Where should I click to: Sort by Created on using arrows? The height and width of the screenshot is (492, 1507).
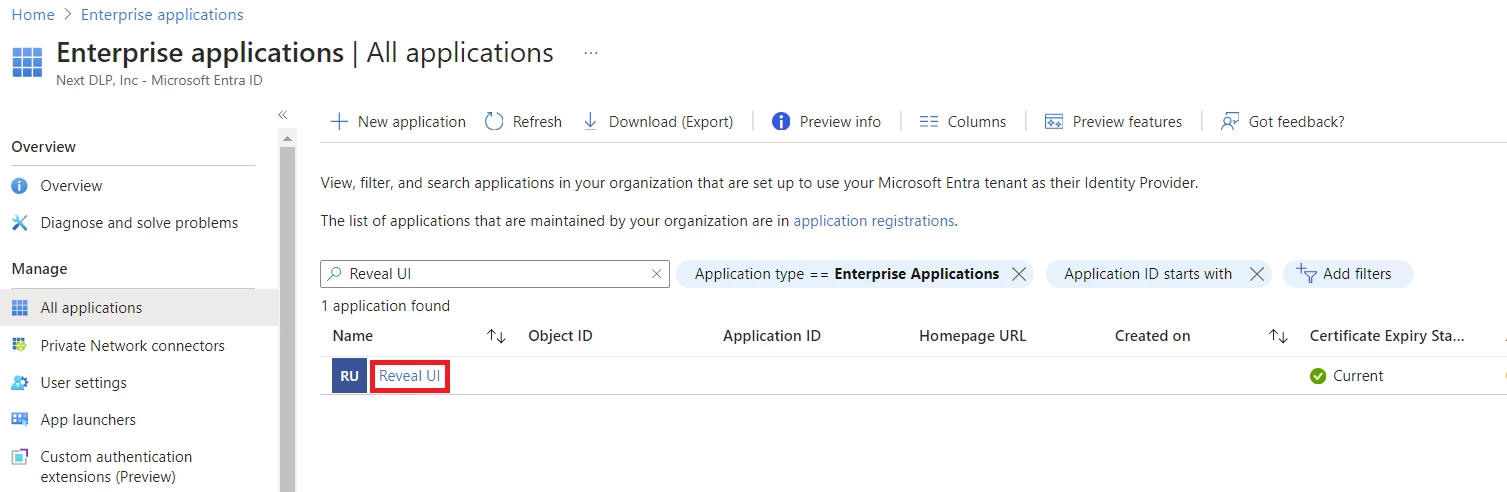1278,336
